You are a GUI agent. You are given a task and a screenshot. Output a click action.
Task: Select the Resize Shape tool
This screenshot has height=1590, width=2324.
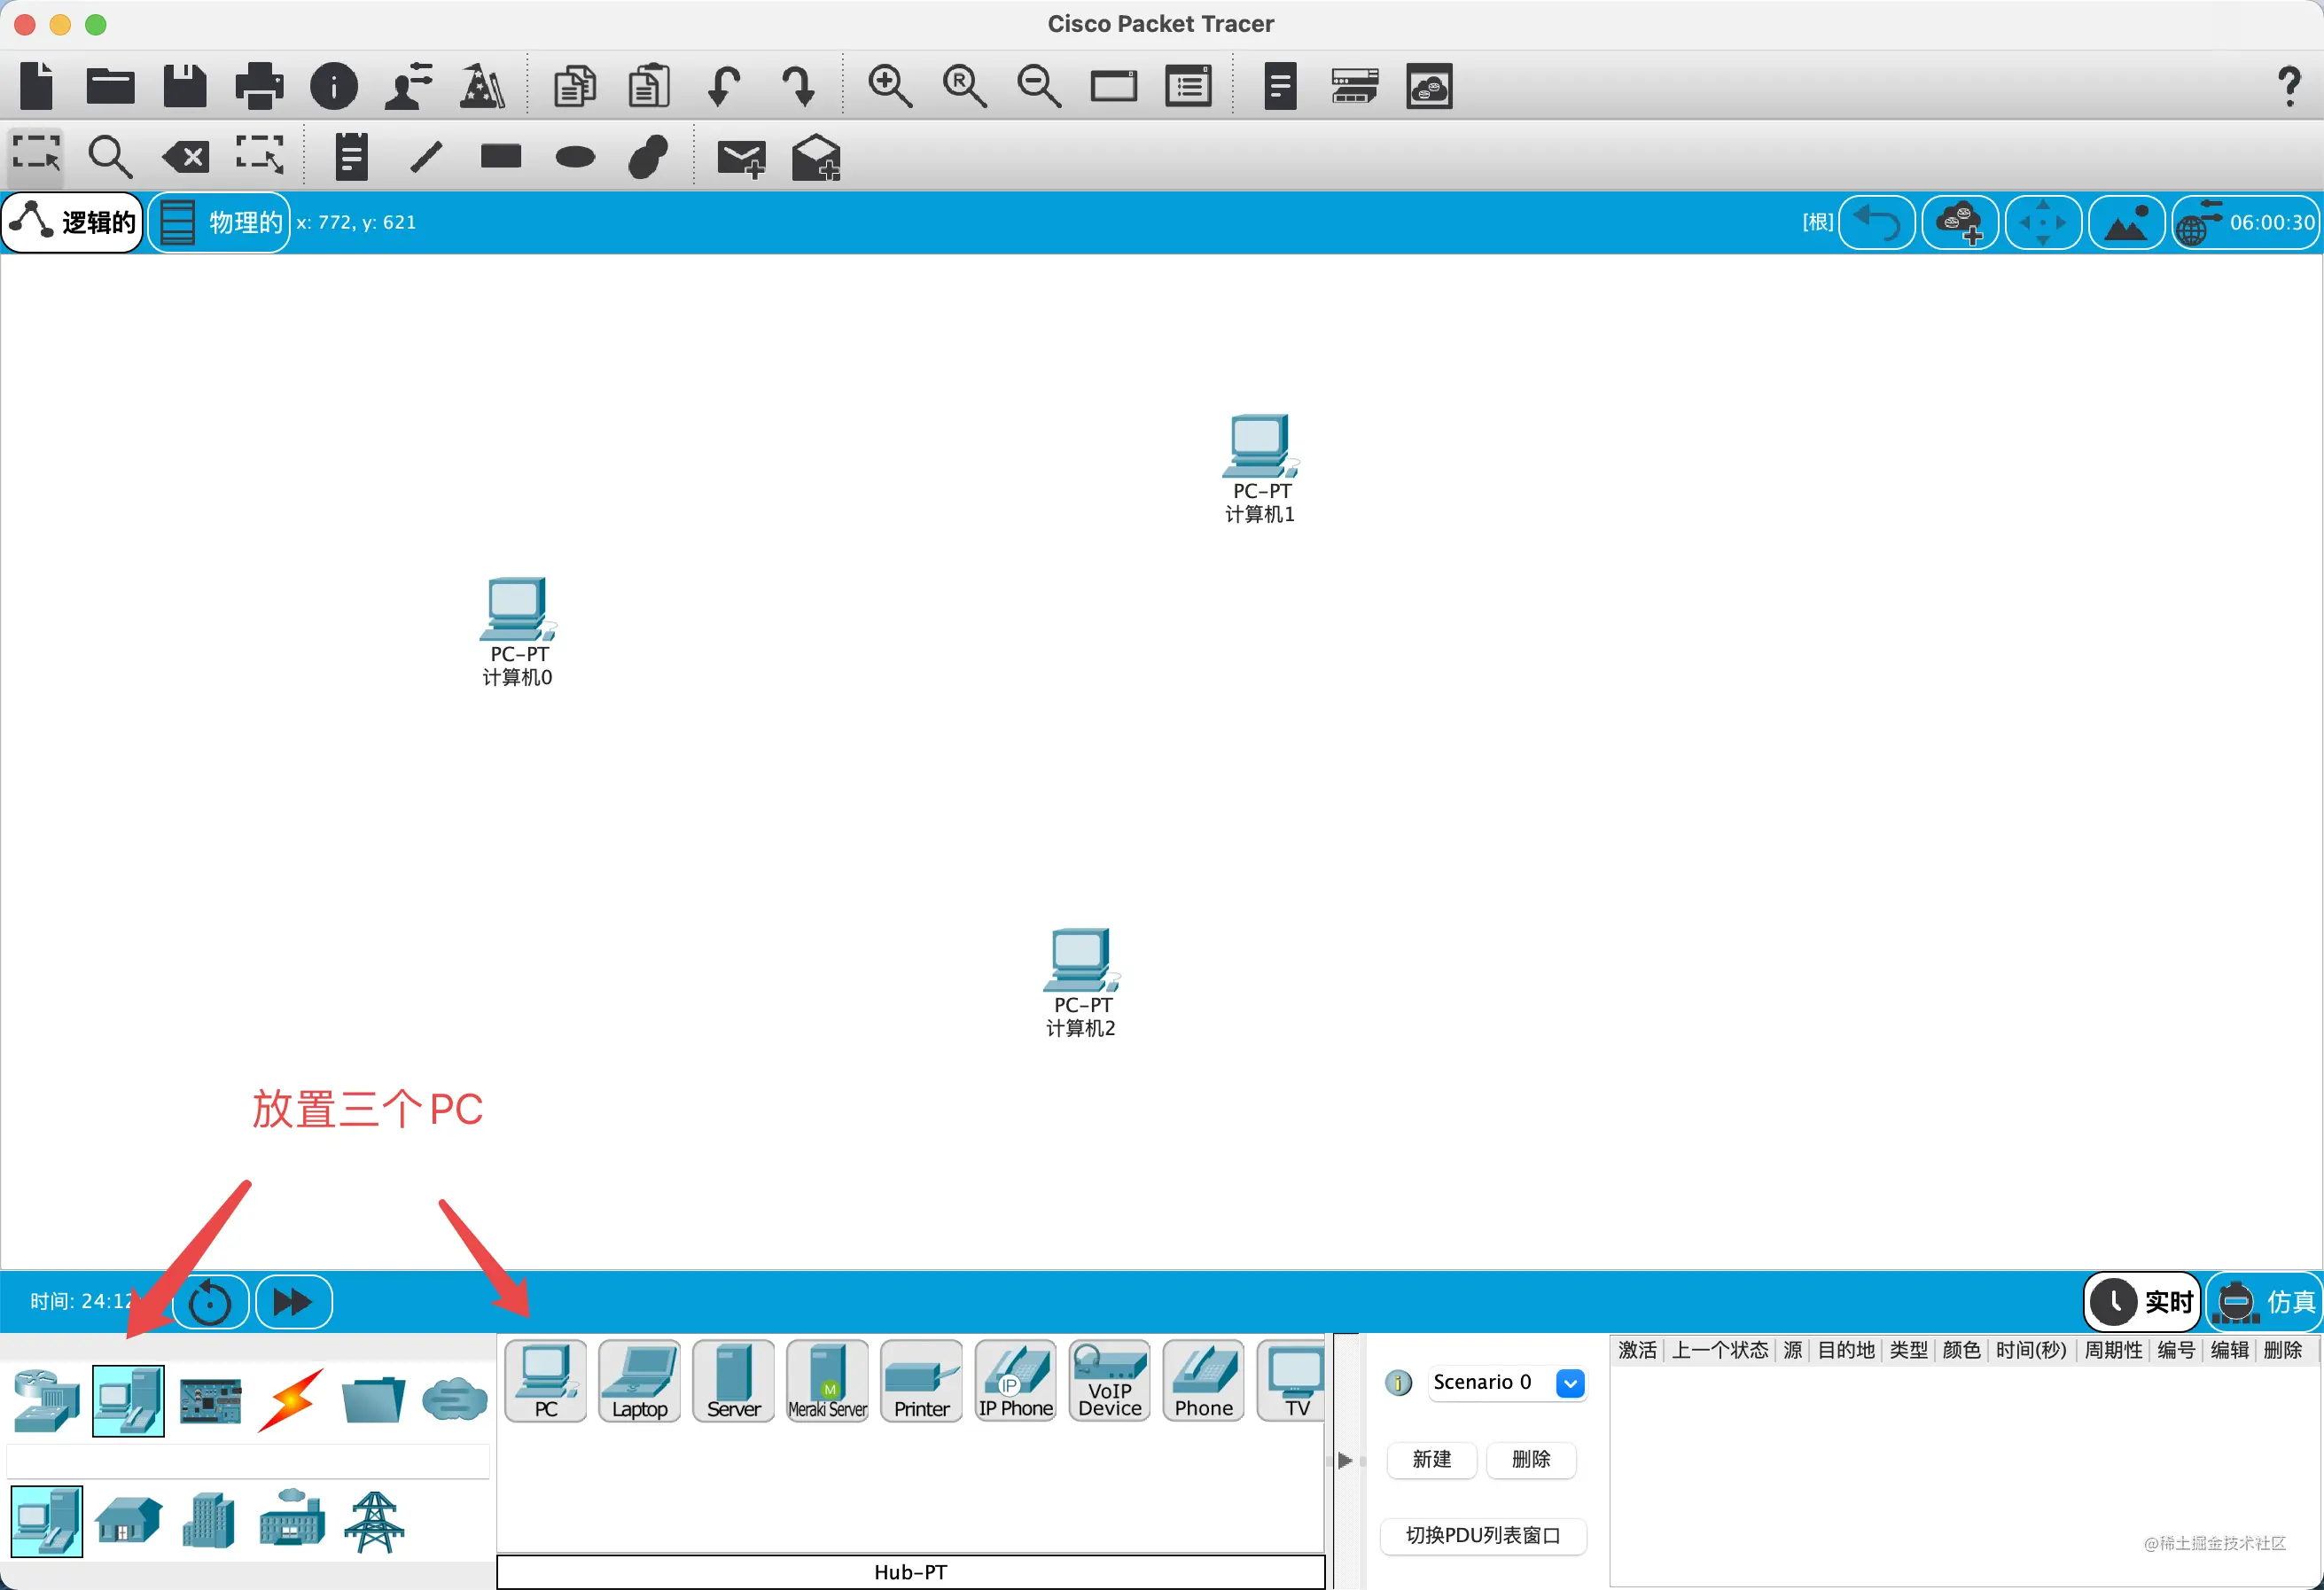click(x=260, y=156)
